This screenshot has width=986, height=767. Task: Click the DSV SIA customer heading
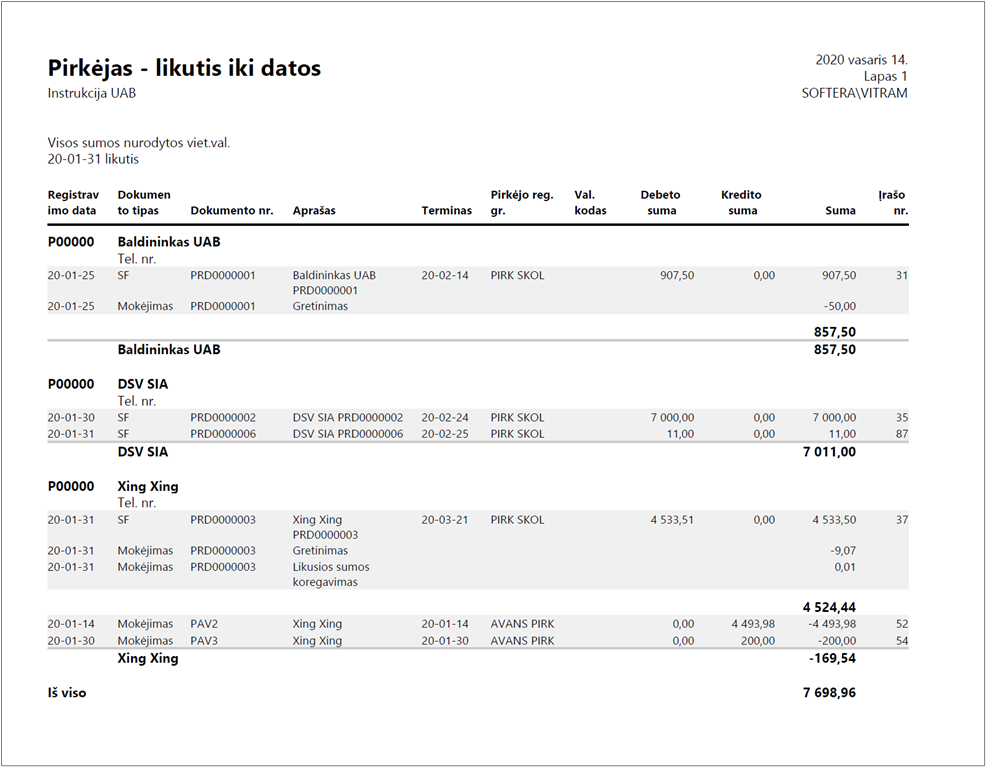coord(143,384)
